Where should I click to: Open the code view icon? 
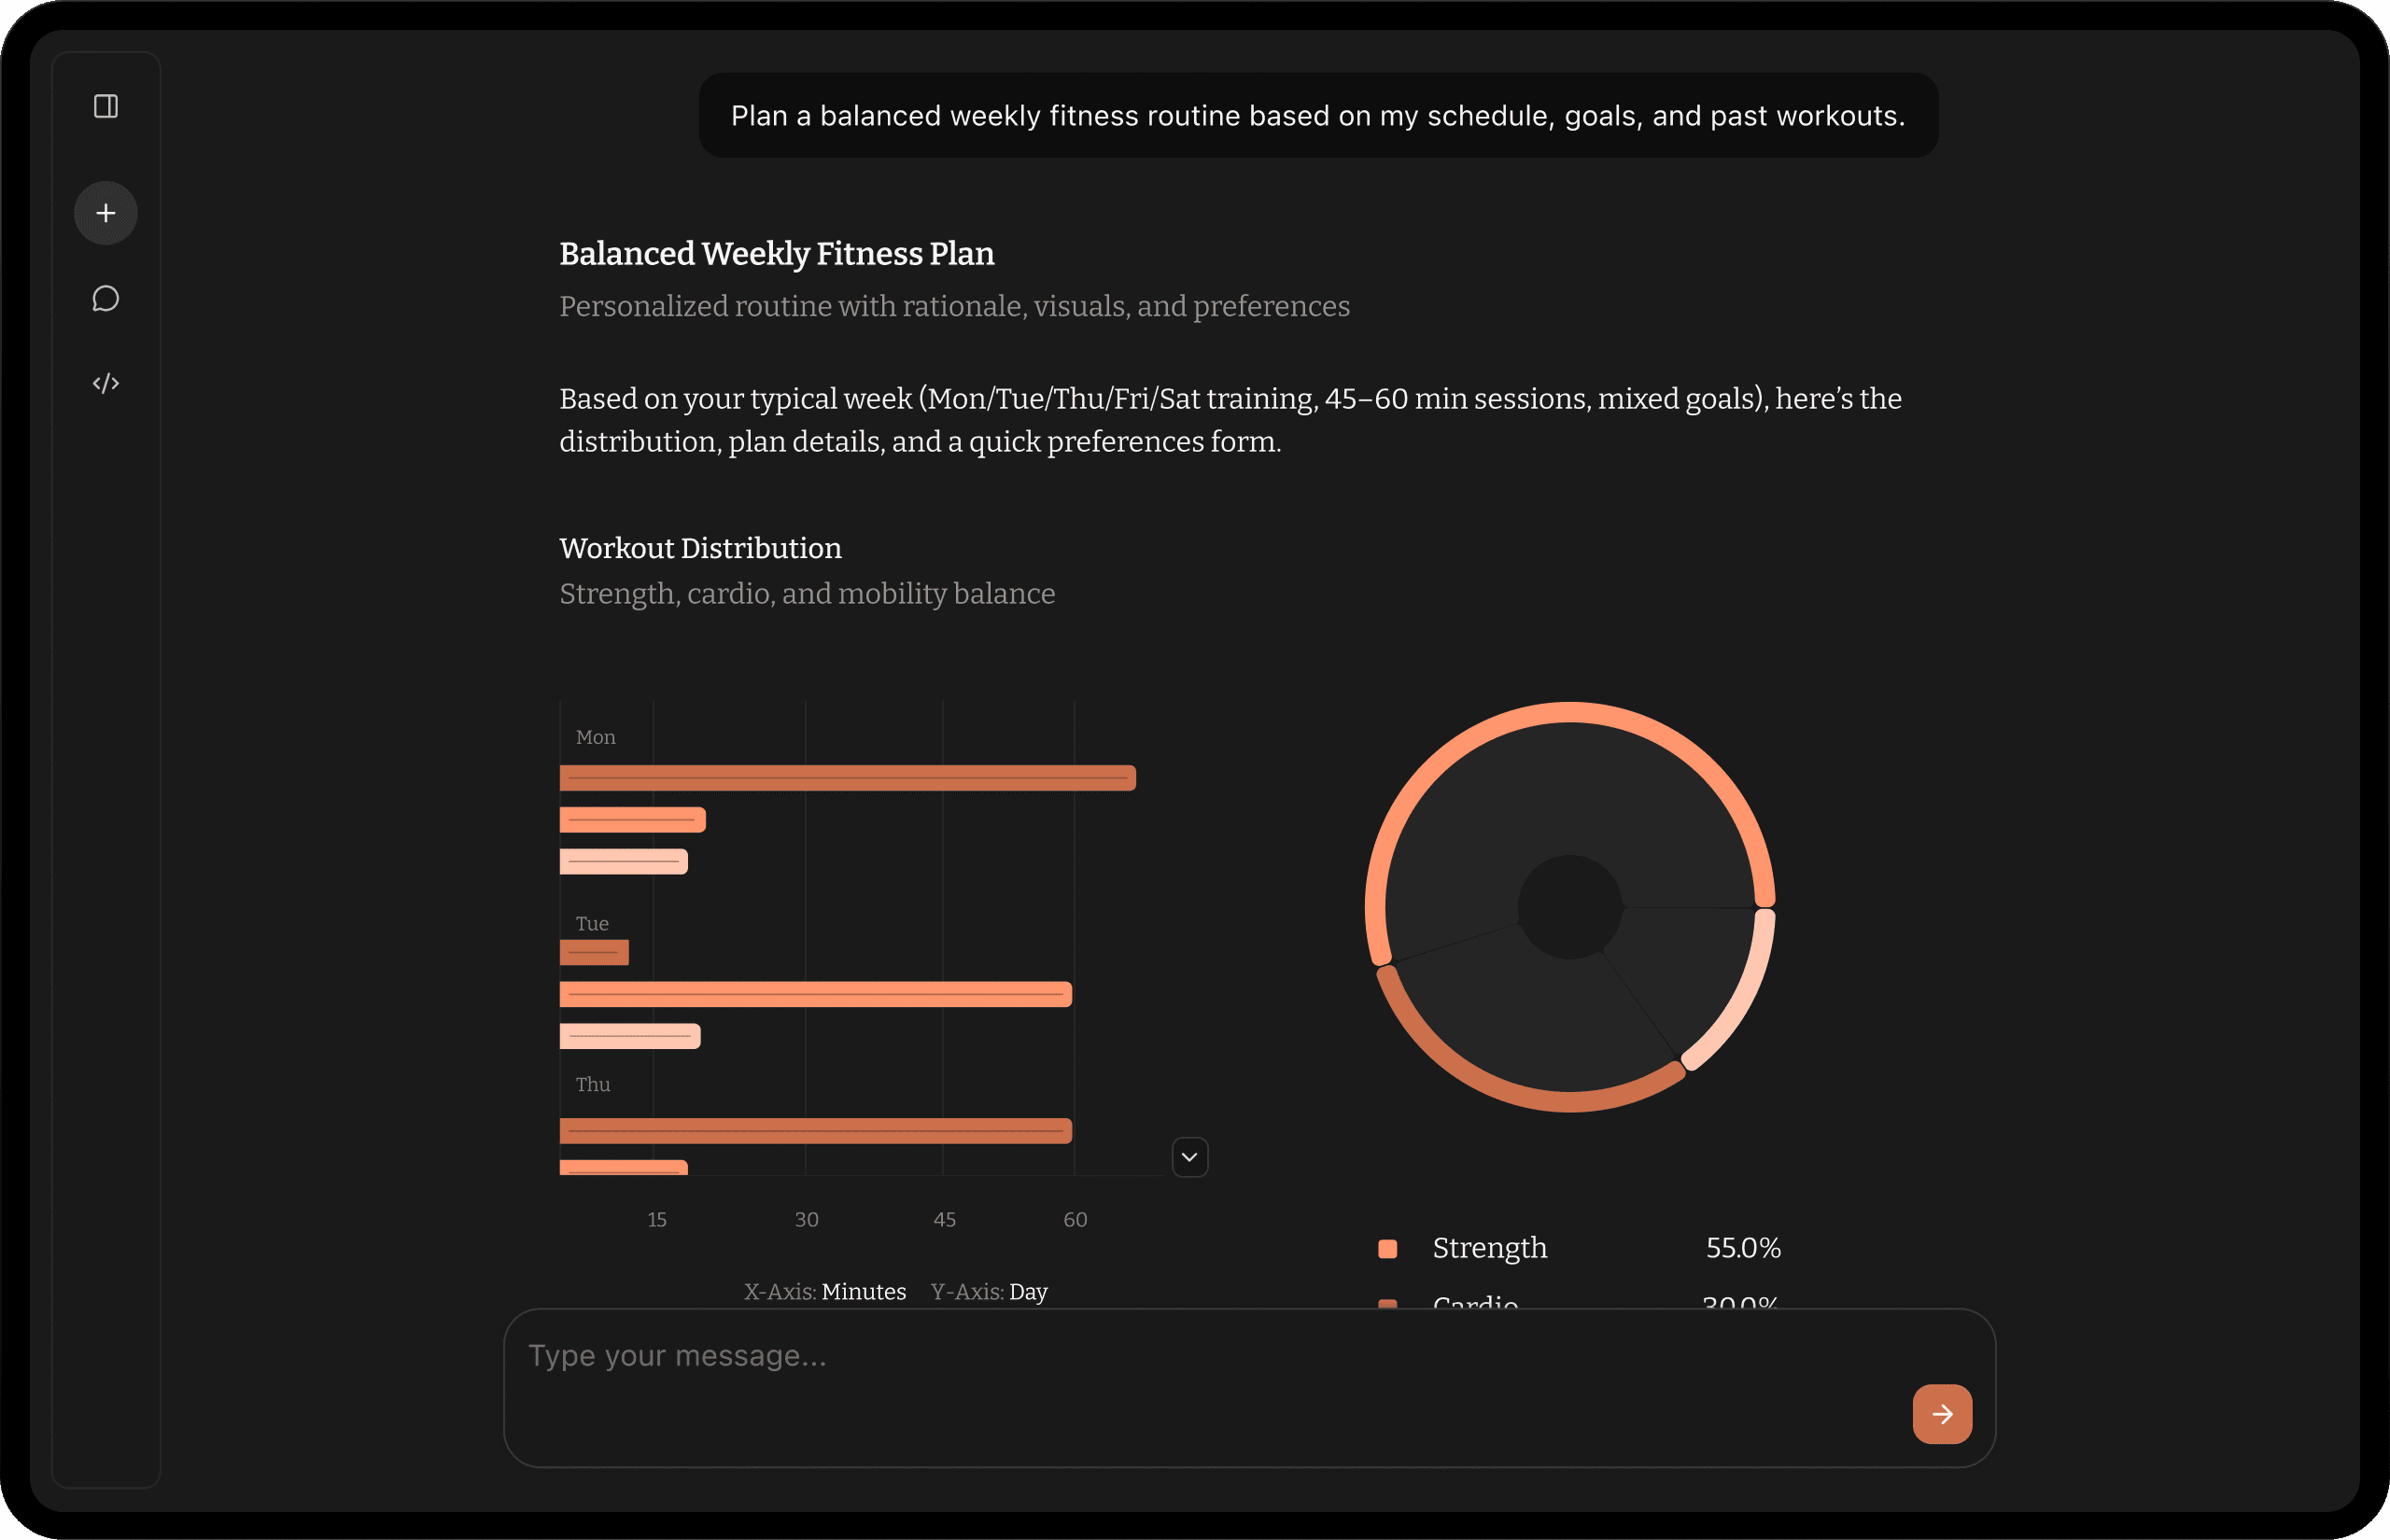(x=106, y=384)
